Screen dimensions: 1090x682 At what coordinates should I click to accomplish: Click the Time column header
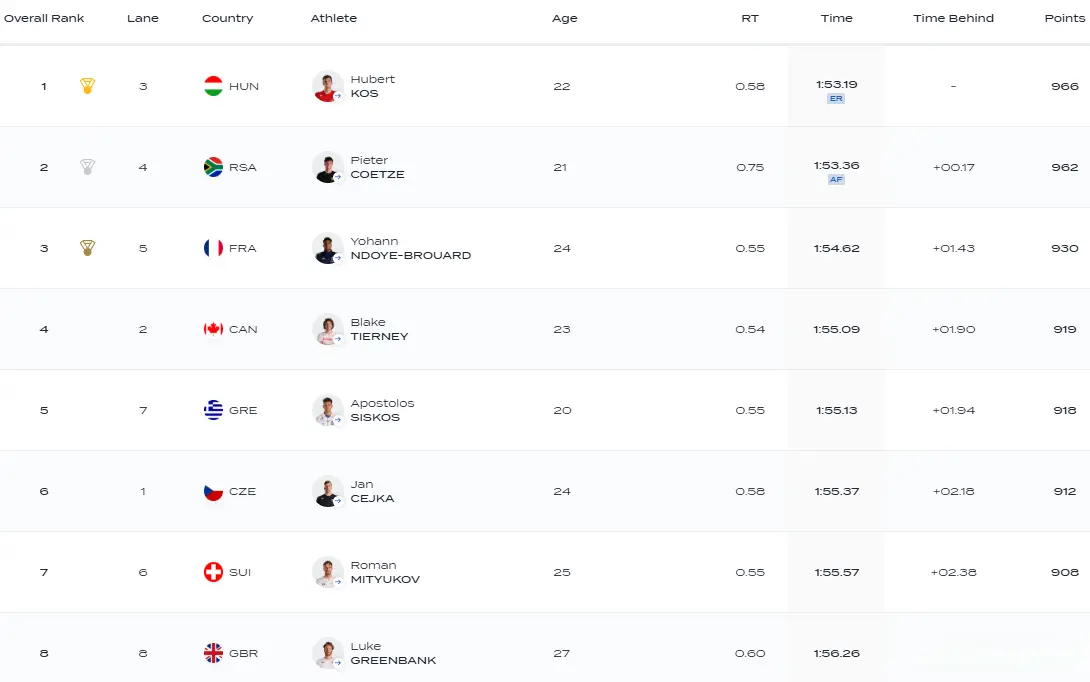(836, 18)
